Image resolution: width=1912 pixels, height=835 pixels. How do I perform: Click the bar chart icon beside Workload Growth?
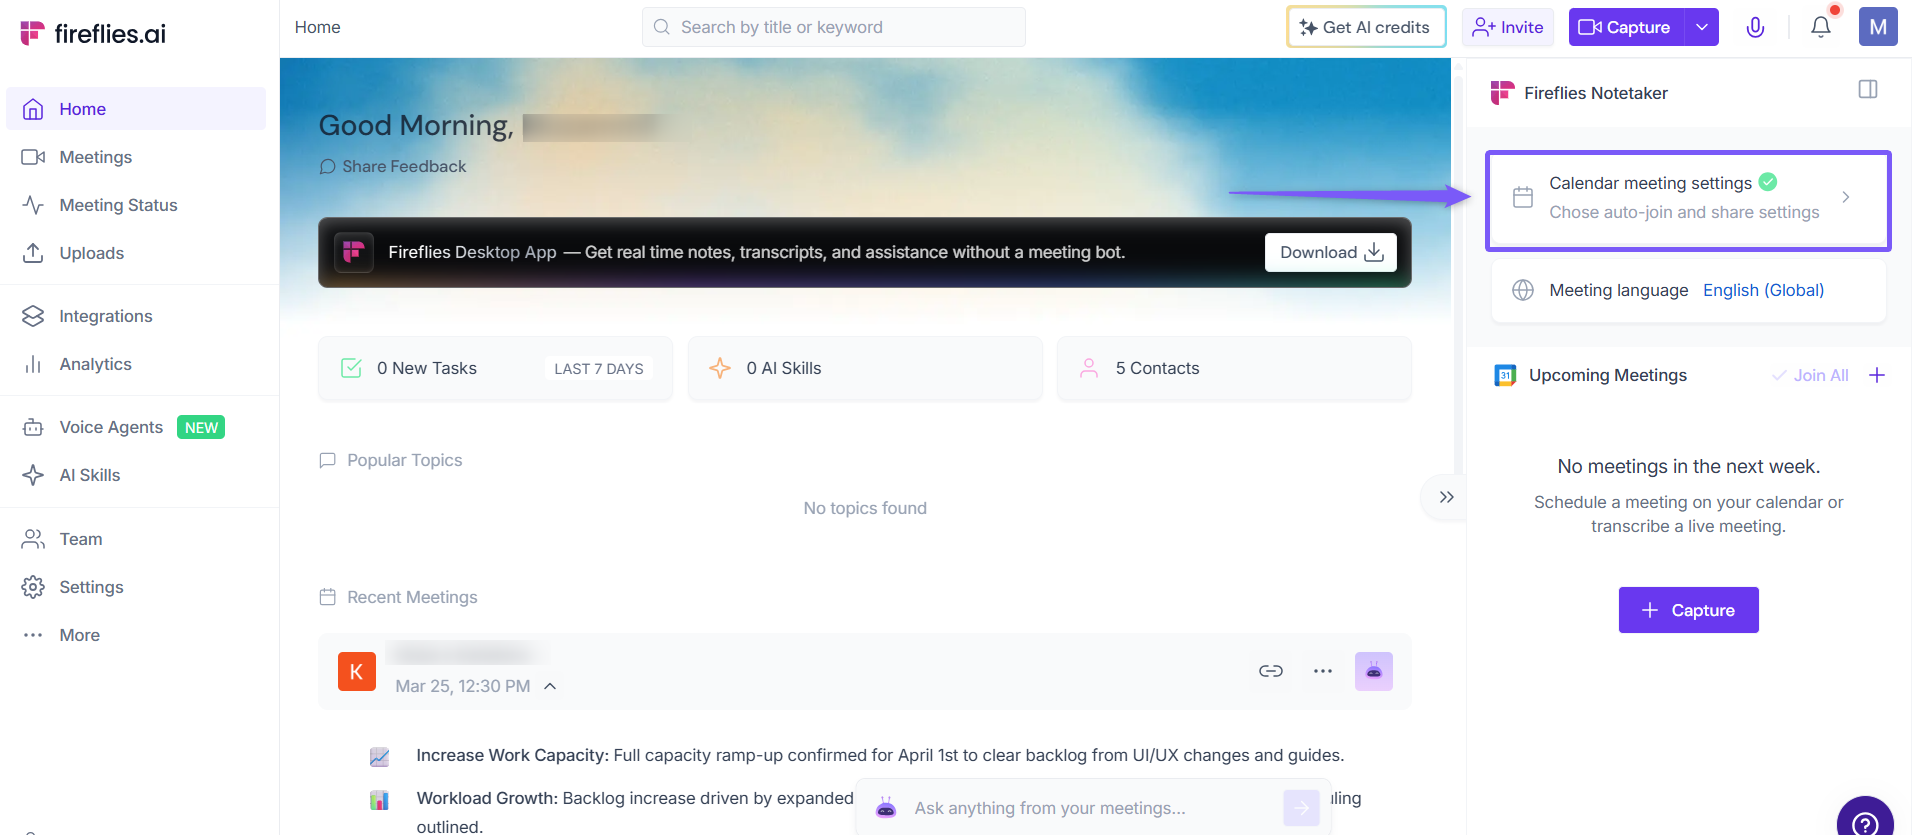coord(379,800)
